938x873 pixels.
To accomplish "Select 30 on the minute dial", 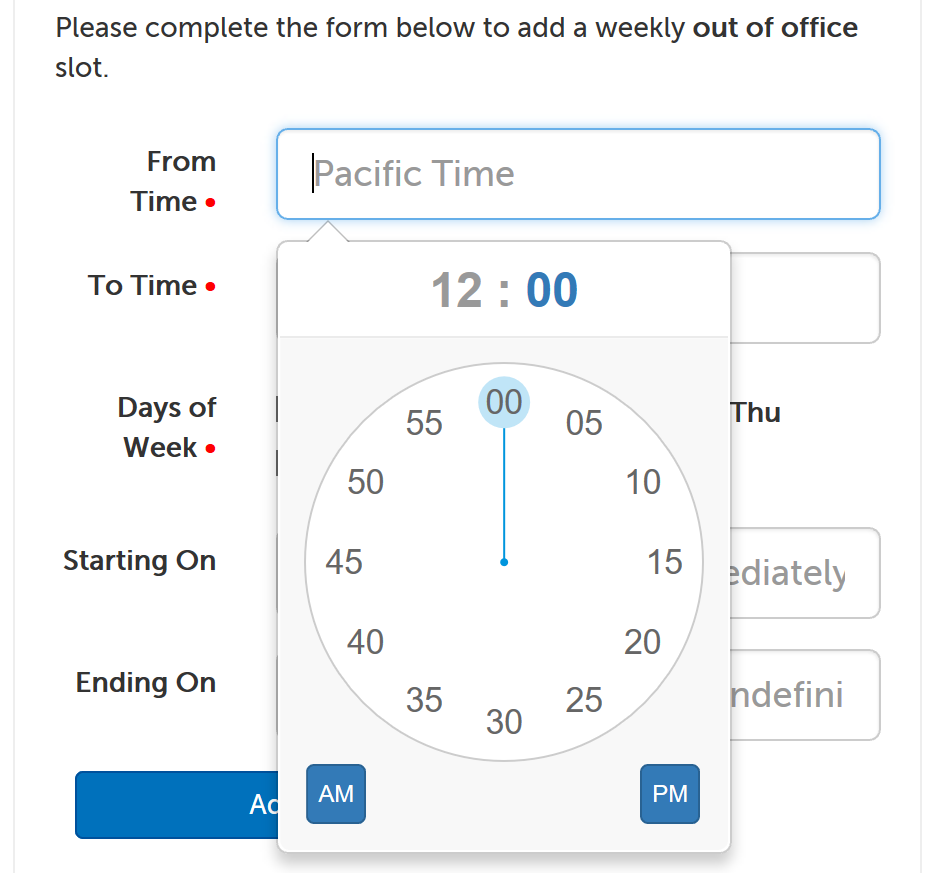I will click(504, 721).
